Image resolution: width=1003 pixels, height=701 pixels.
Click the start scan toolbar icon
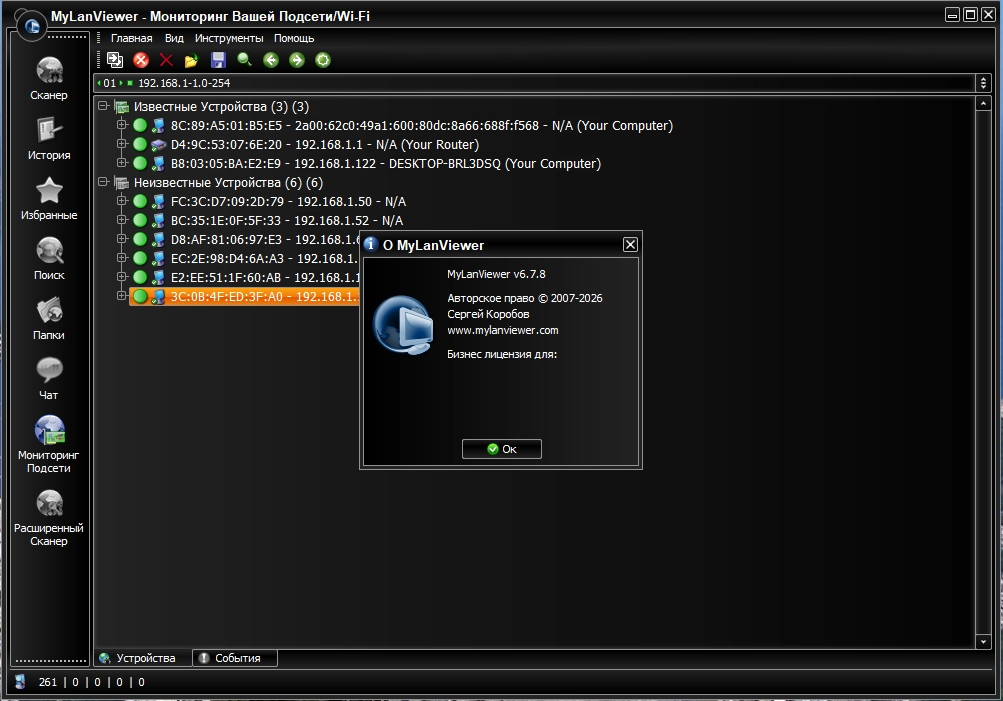(115, 60)
